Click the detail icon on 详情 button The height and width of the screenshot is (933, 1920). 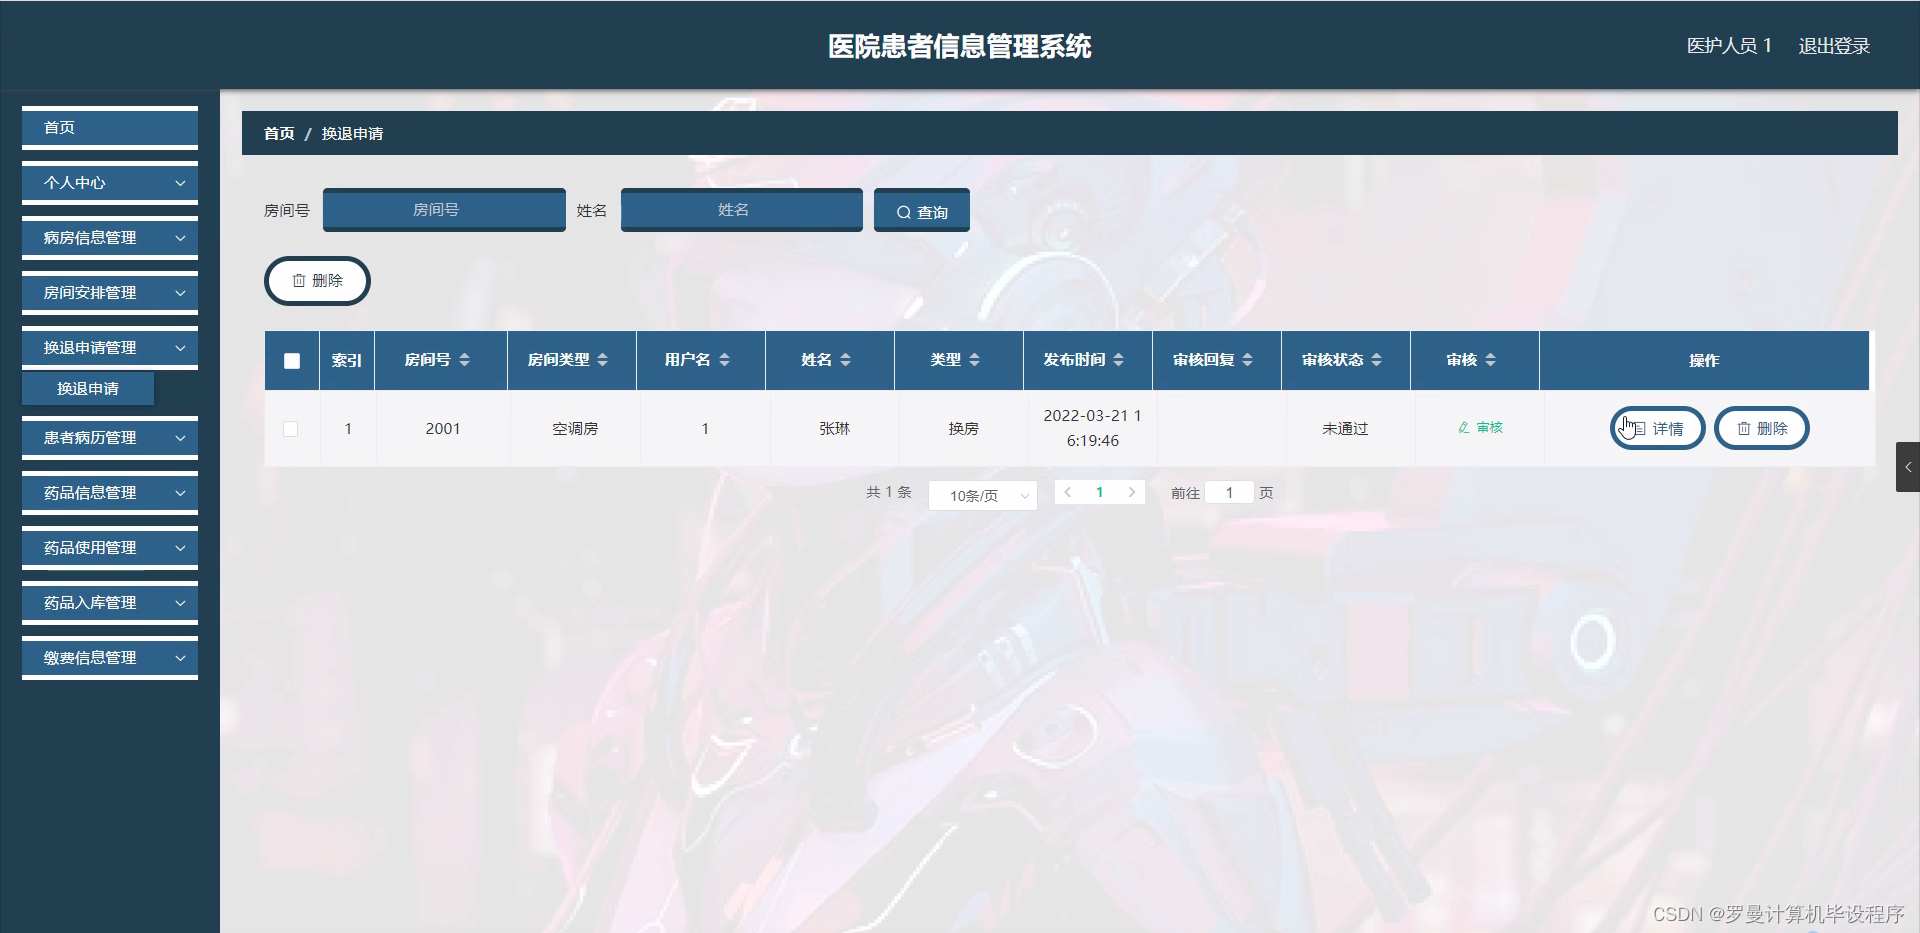1637,428
